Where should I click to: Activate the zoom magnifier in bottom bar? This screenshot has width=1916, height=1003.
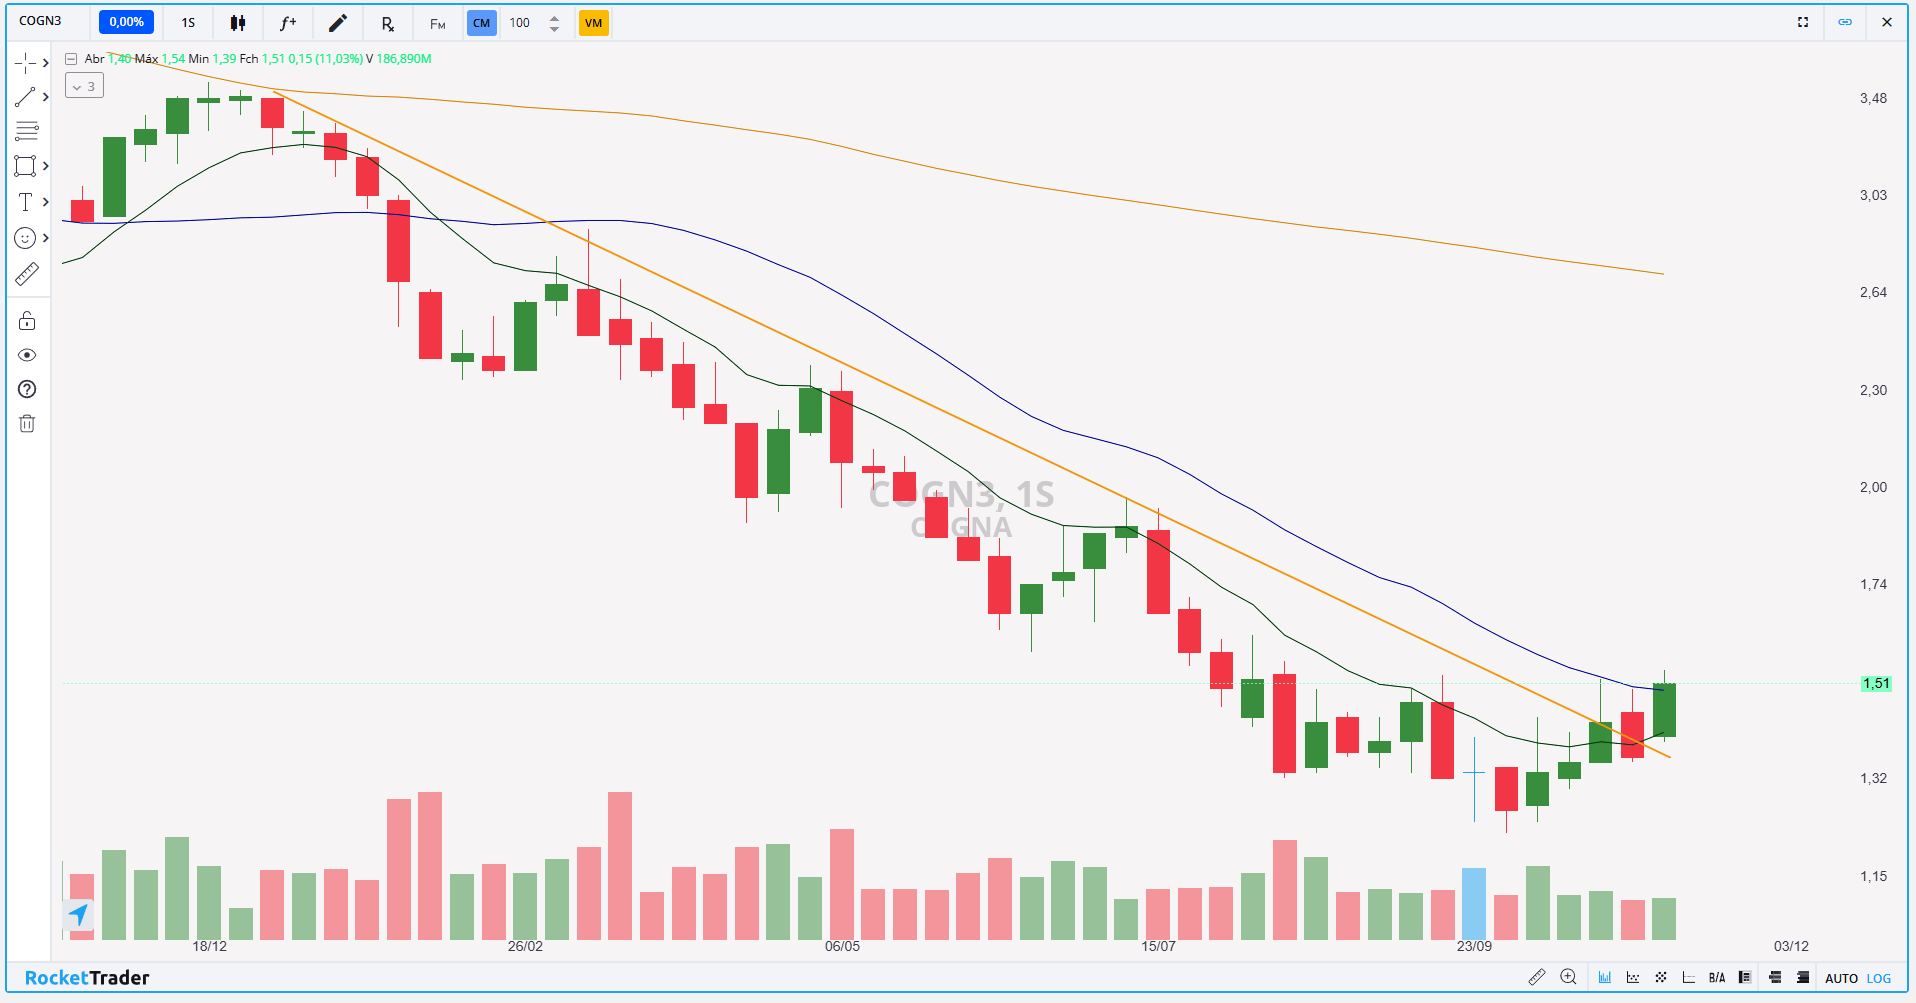pos(1568,977)
